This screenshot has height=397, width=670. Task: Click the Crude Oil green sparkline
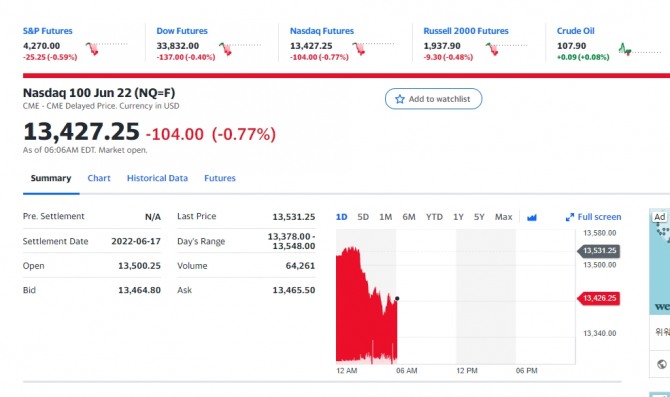639,49
